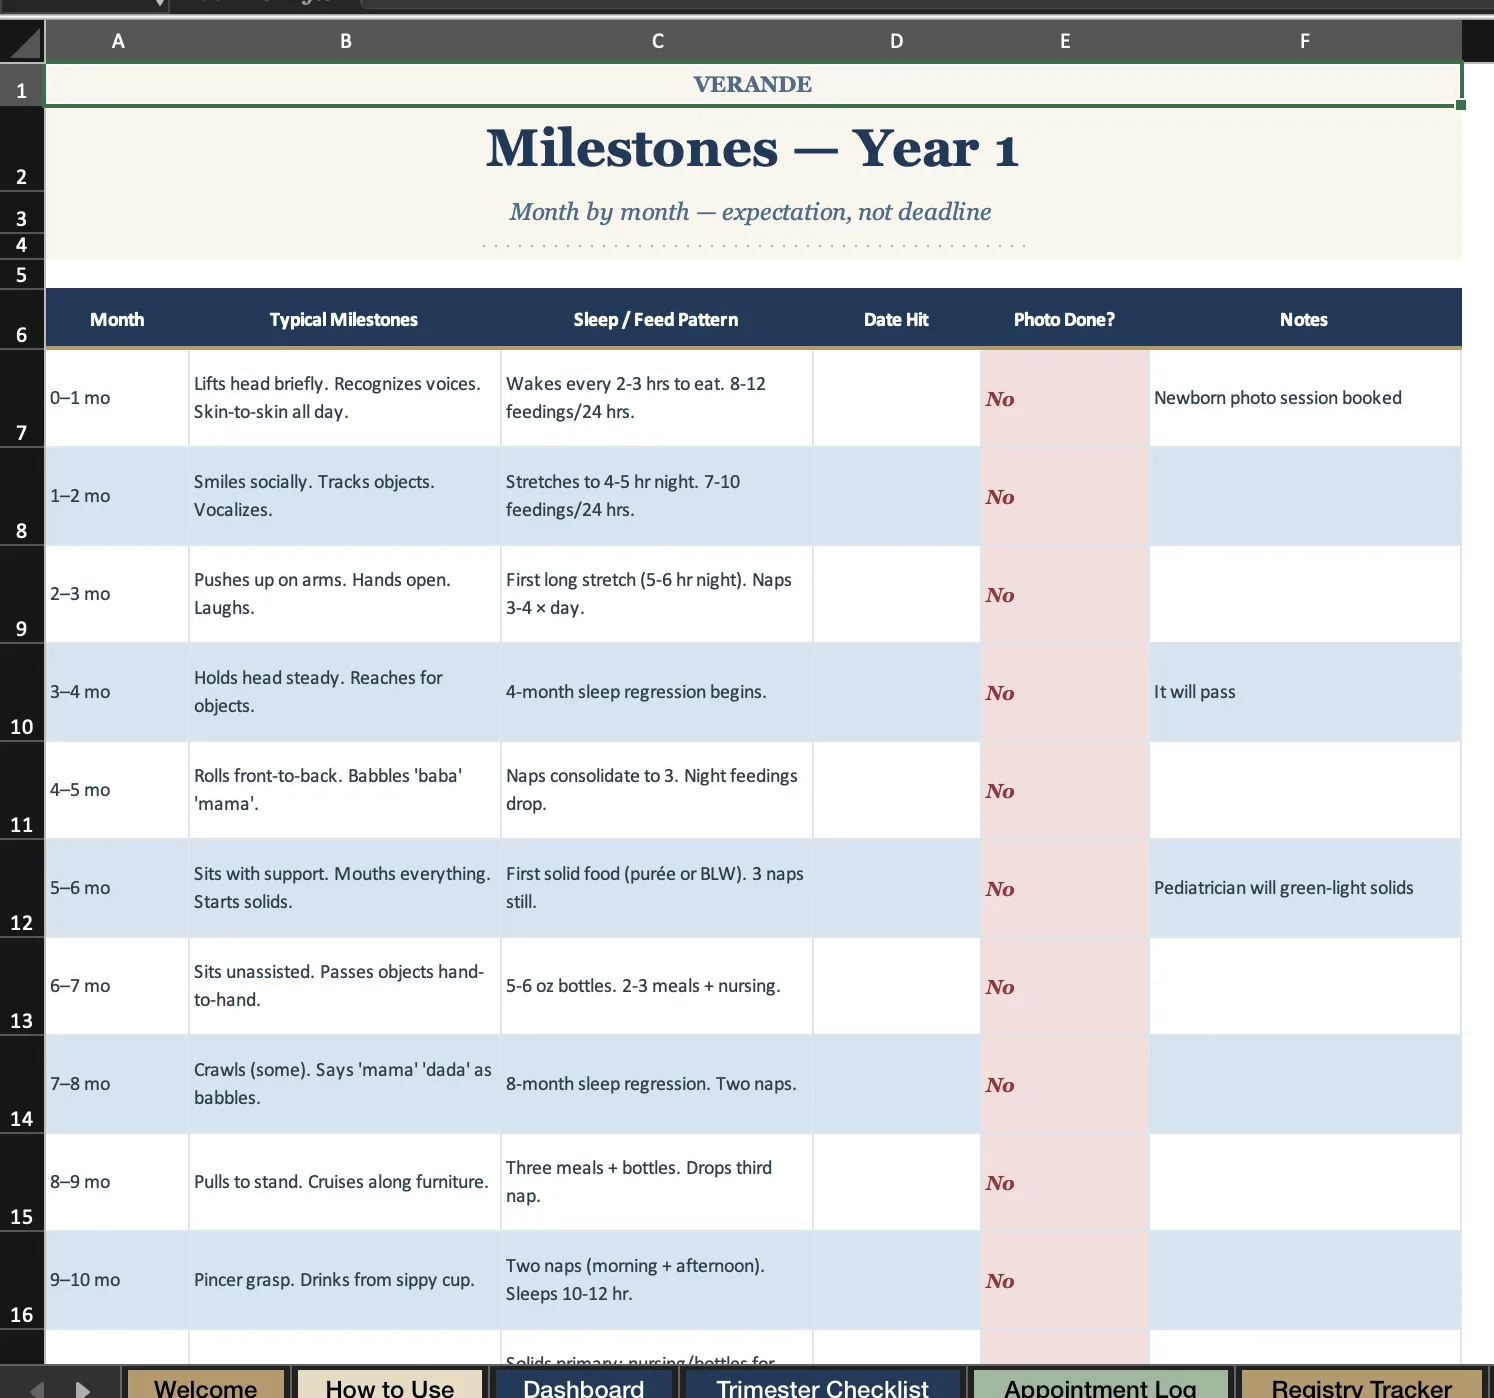Screen dimensions: 1494x1398
Task: Select the 4–5 mo month cell
Action: coord(117,790)
